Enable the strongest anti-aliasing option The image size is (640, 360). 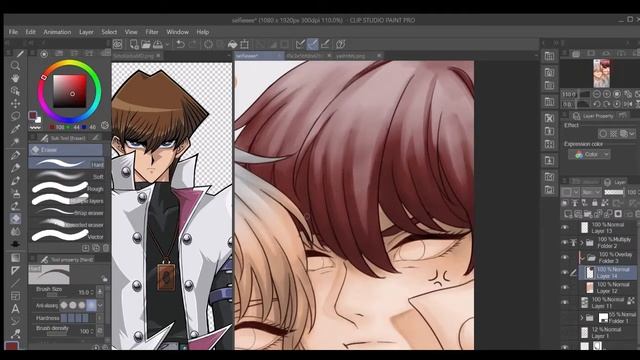pyautogui.click(x=91, y=305)
